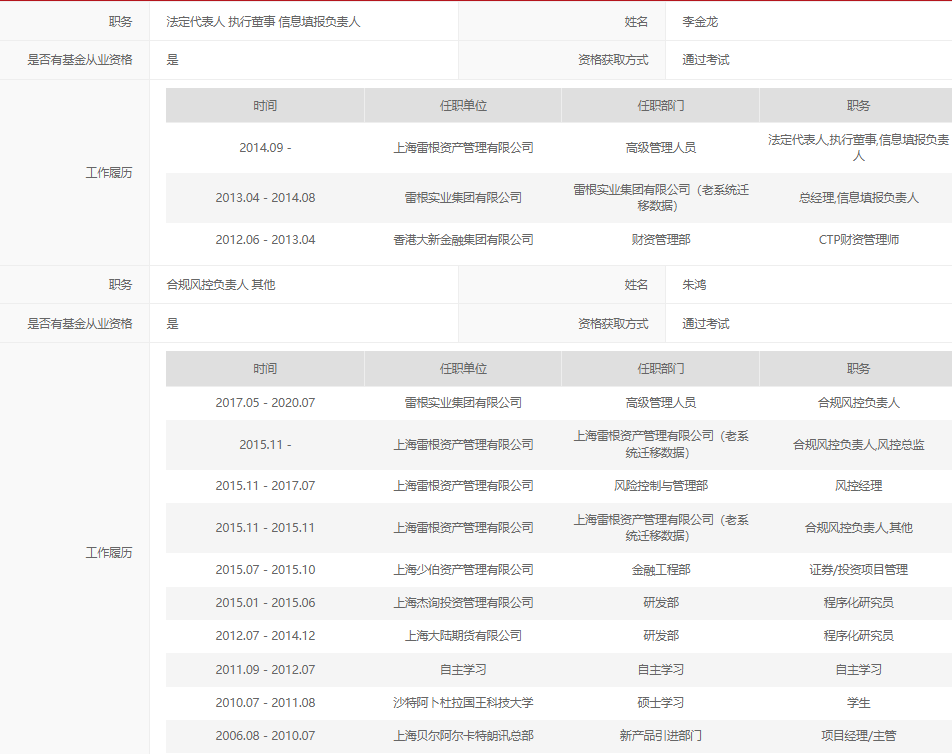Click 金融工程部 department cell
This screenshot has height=754, width=952.
(661, 569)
